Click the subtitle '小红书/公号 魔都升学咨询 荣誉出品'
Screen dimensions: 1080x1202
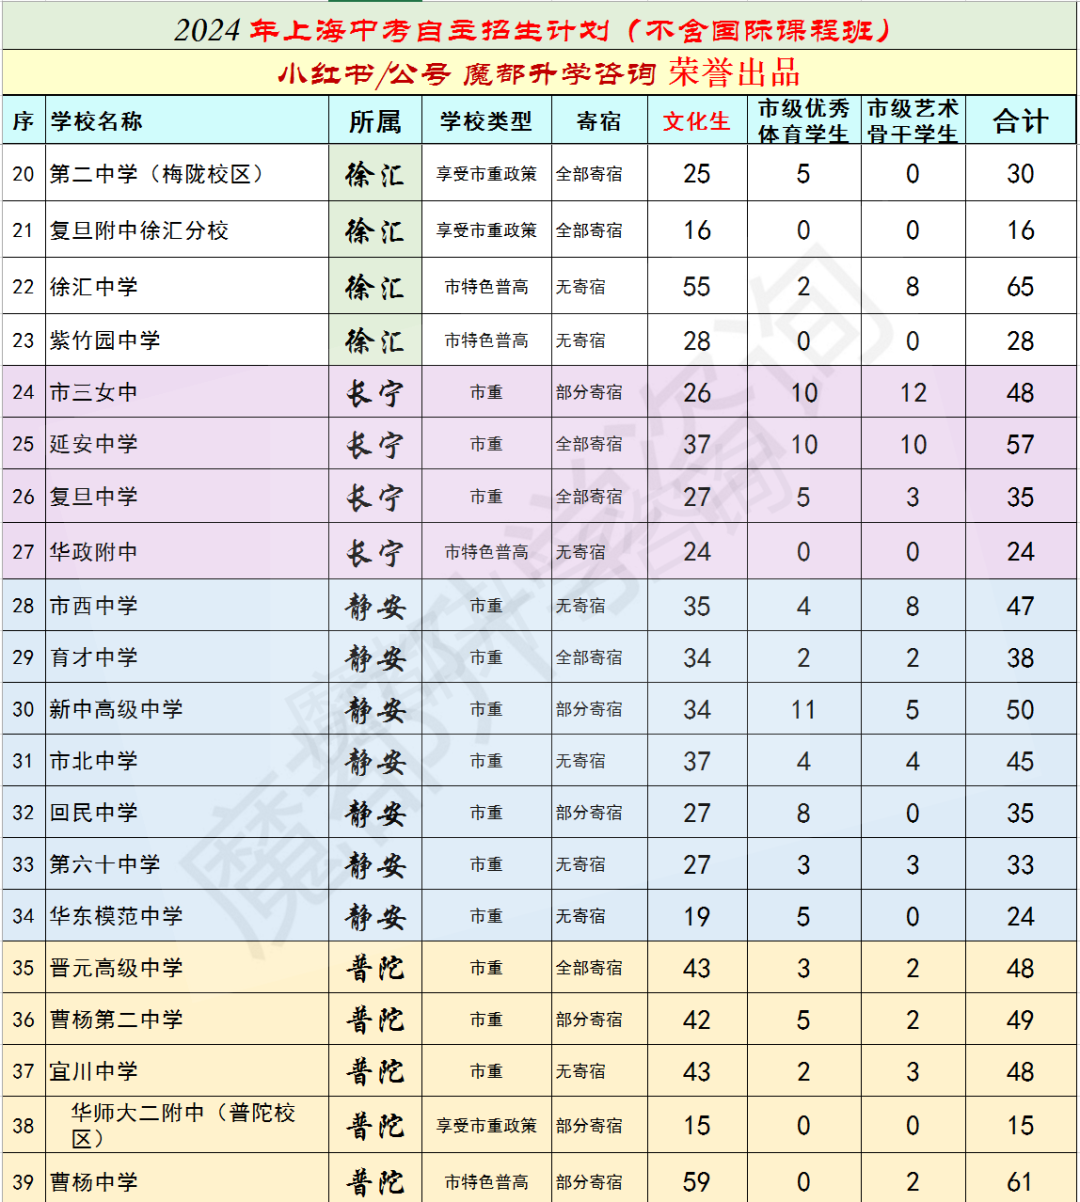tap(539, 73)
